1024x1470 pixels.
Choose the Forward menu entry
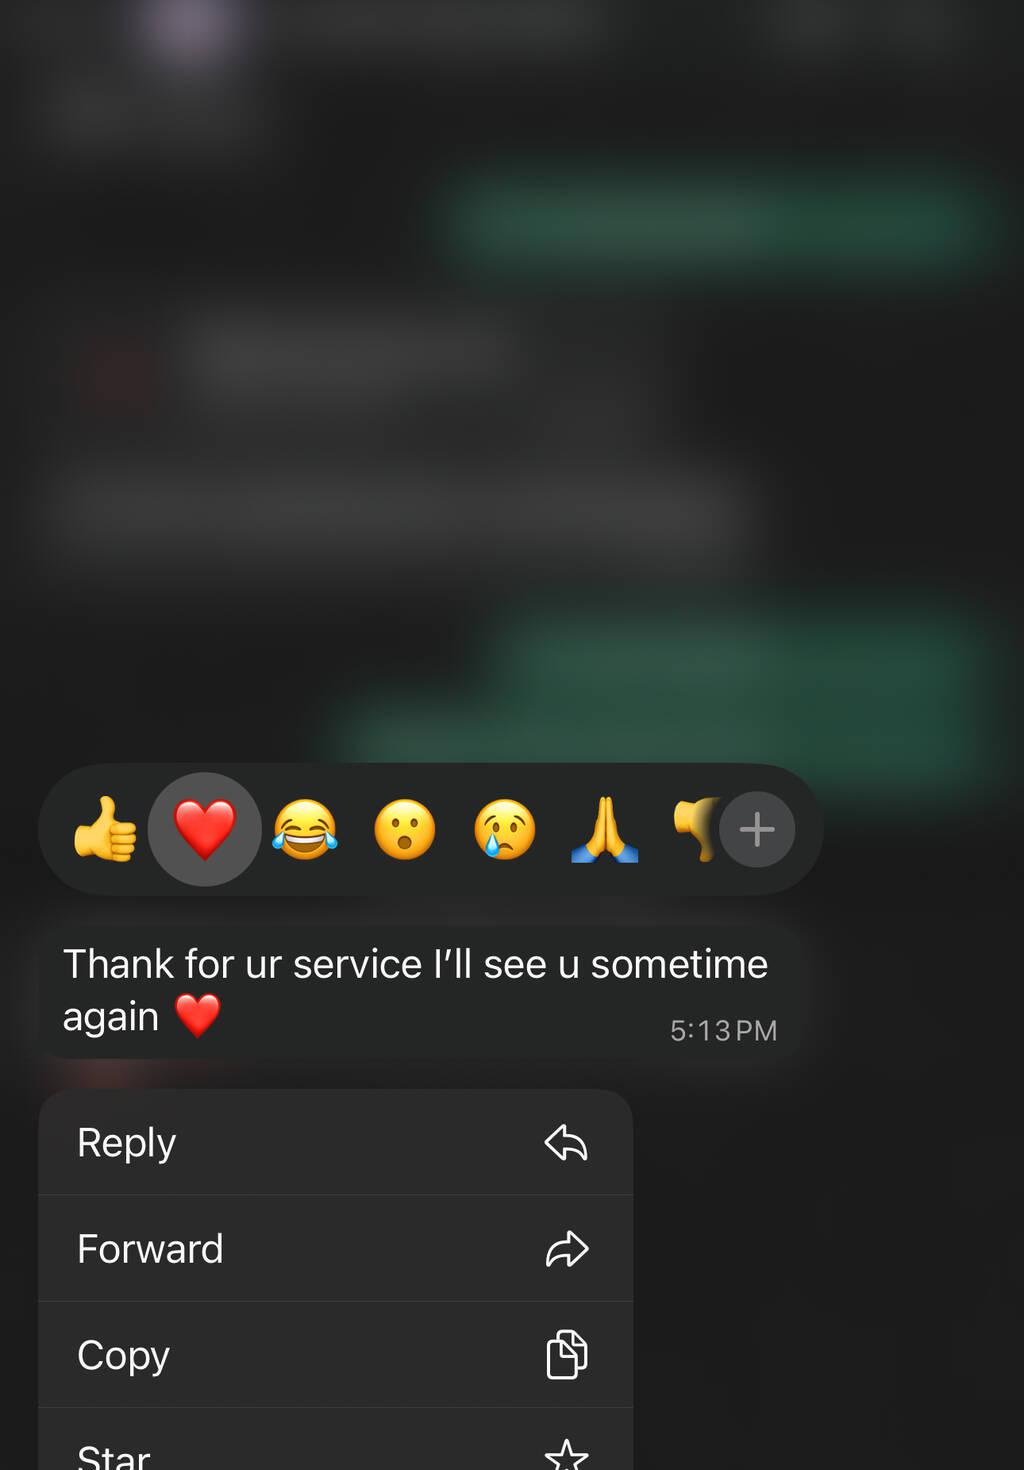pos(336,1249)
